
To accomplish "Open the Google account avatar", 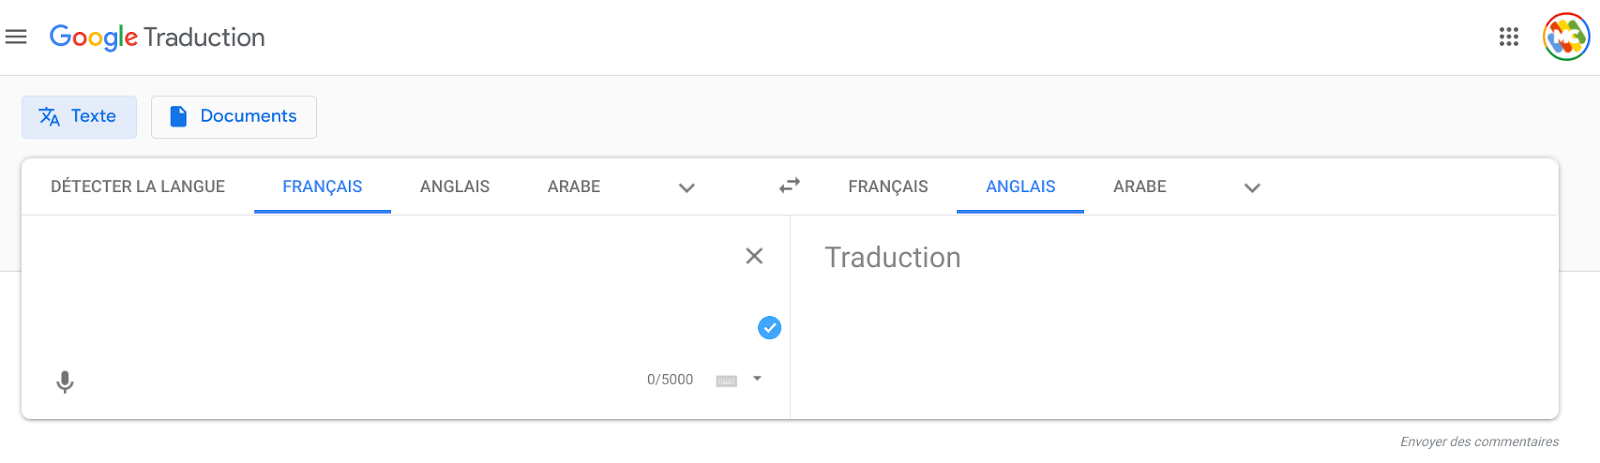I will coord(1566,37).
